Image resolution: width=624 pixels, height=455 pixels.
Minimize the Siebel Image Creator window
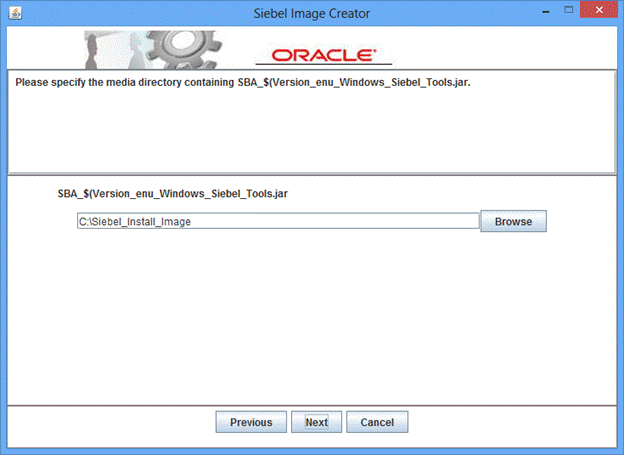[546, 12]
